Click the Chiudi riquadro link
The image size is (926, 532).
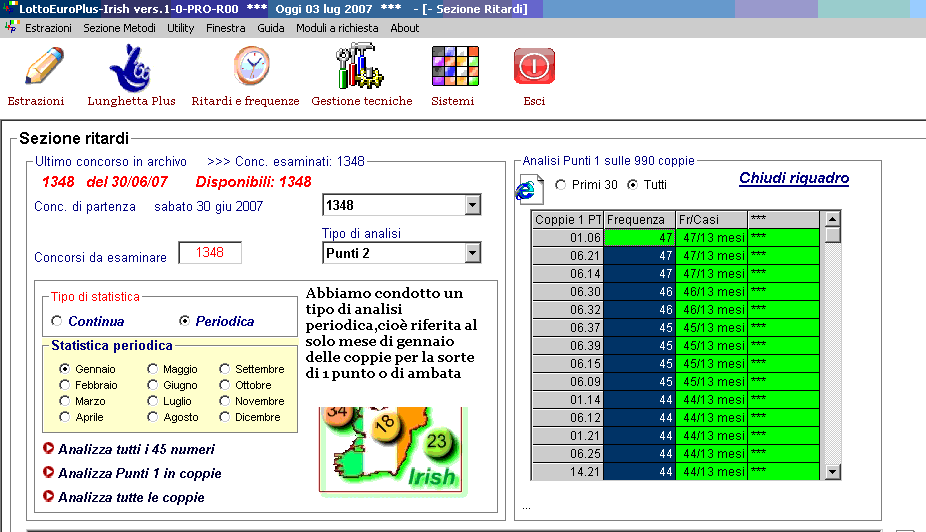(794, 178)
